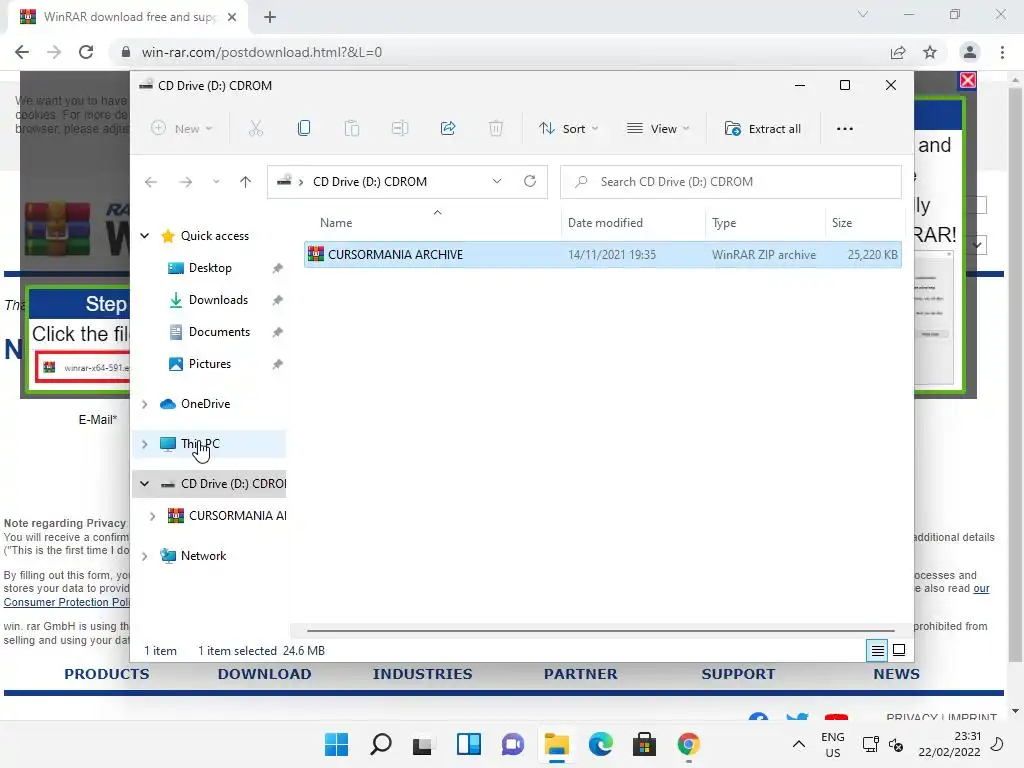Select the CURSORMANIA ARCHIVE file row
Viewport: 1024px width, 768px height.
tap(603, 255)
